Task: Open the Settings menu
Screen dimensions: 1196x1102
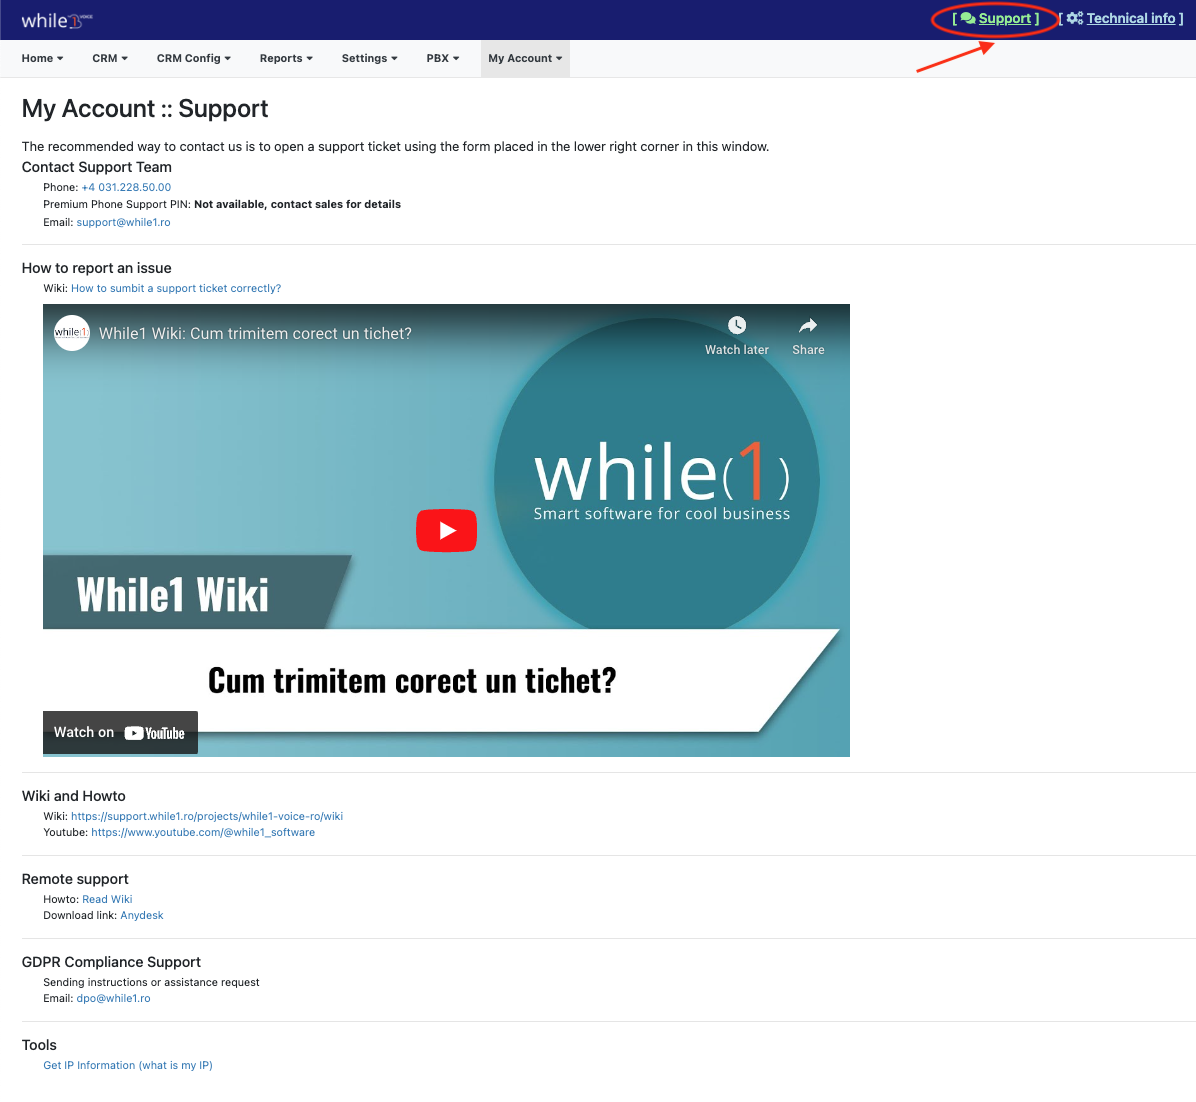Action: (x=369, y=59)
